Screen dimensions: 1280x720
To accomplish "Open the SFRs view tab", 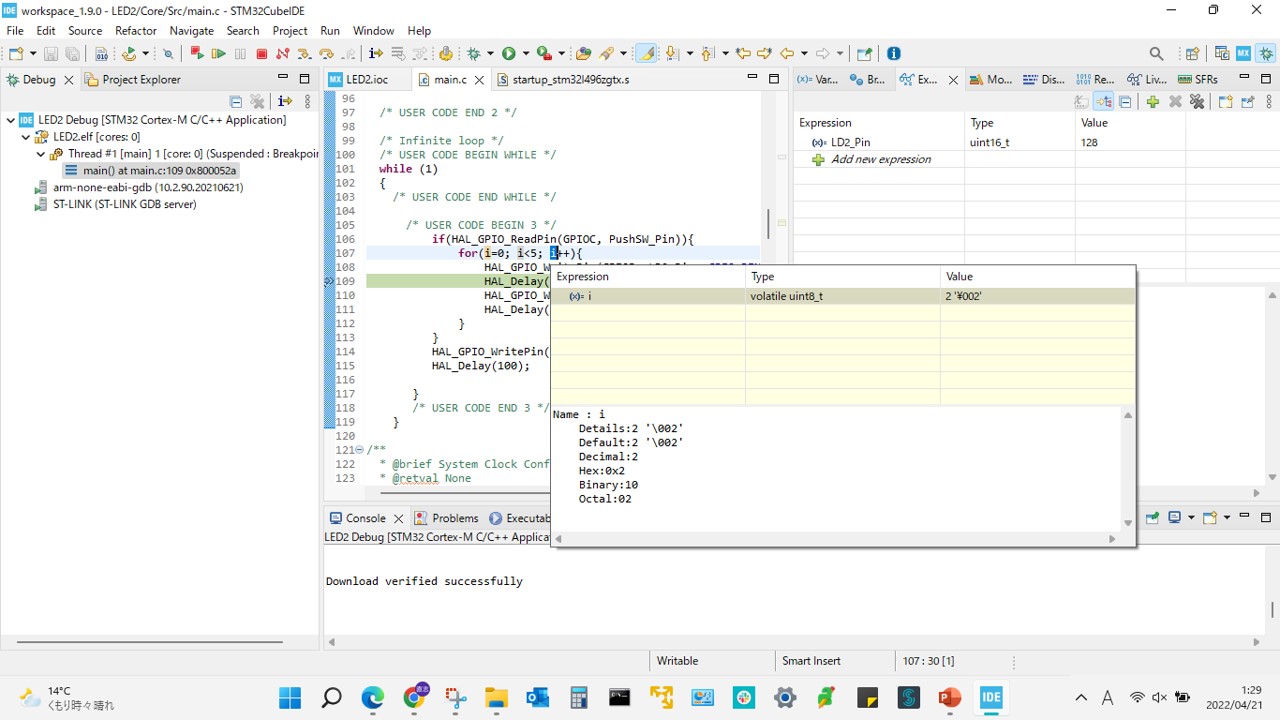I will (1197, 79).
